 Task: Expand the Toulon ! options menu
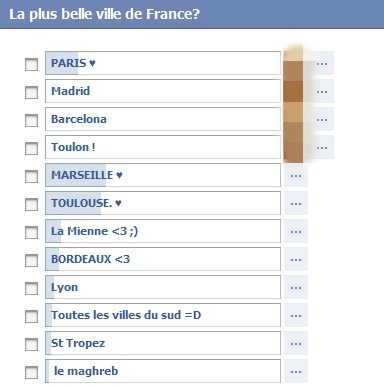(x=322, y=147)
